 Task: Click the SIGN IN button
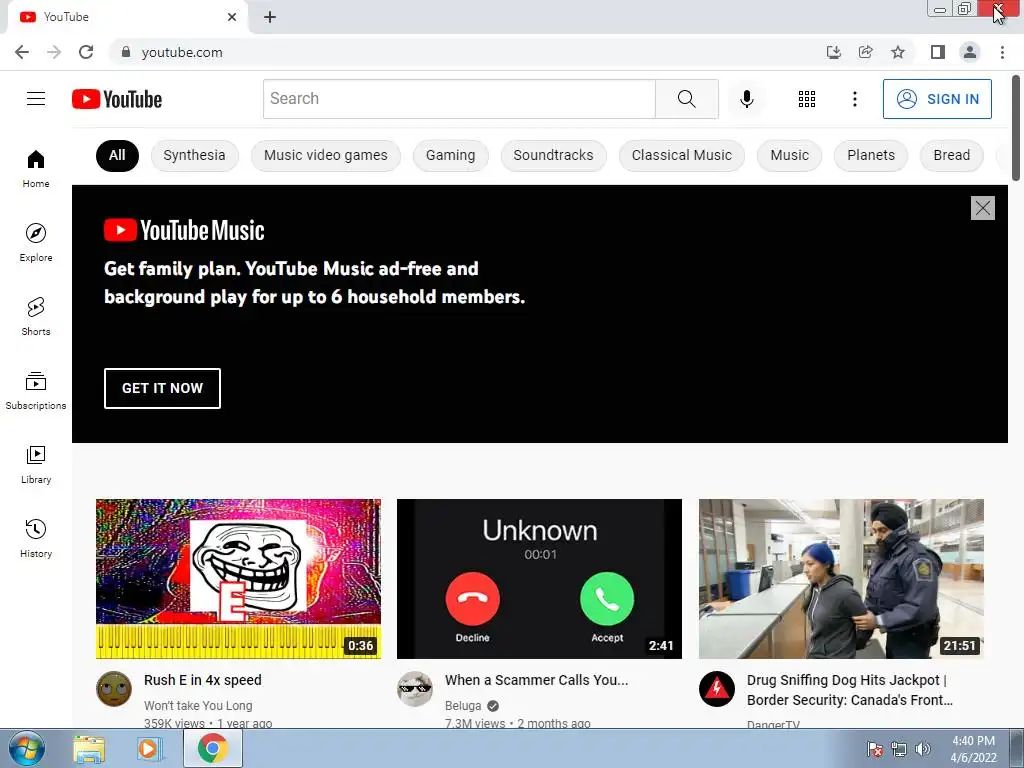pos(936,99)
